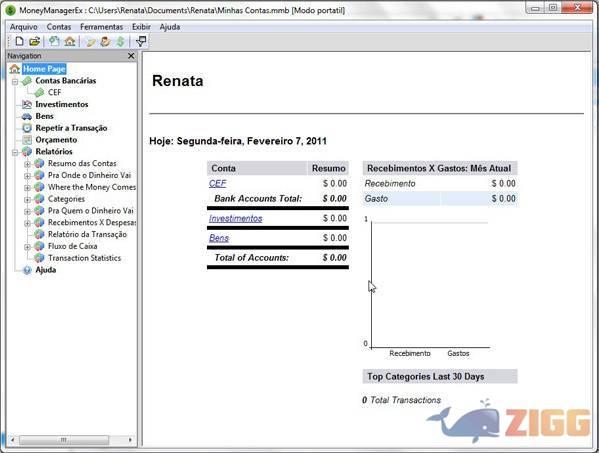Click the Total of Accounts label
Image resolution: width=599 pixels, height=453 pixels.
(252, 258)
